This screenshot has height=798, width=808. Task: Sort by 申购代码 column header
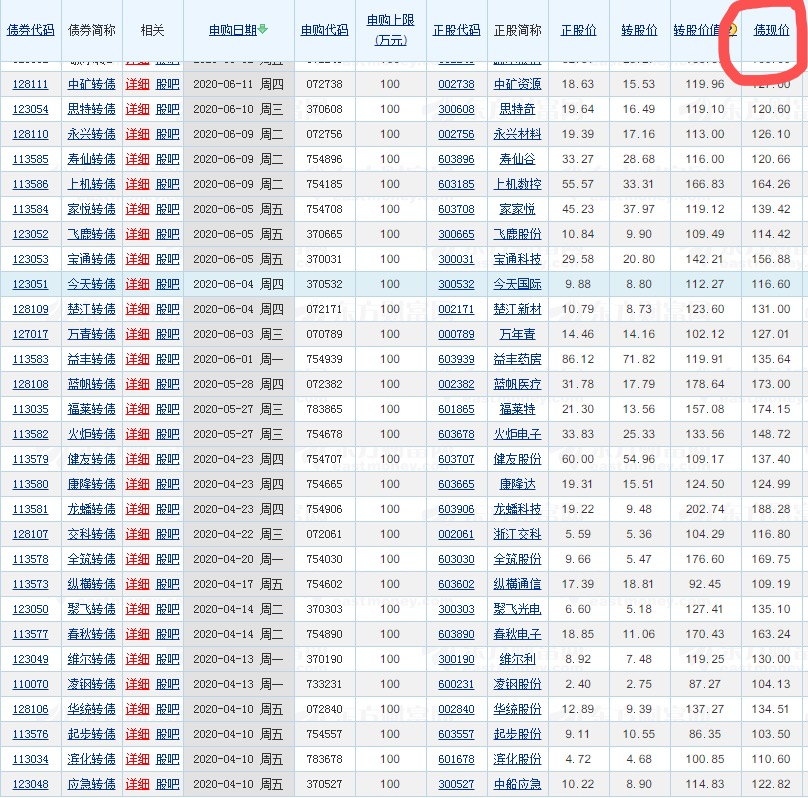coord(325,30)
